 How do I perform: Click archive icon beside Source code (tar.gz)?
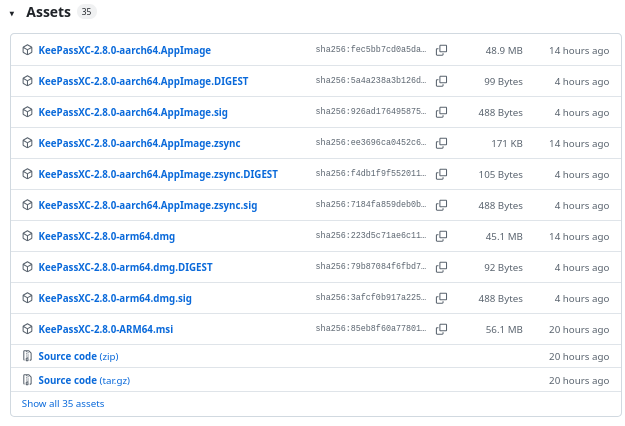27,380
